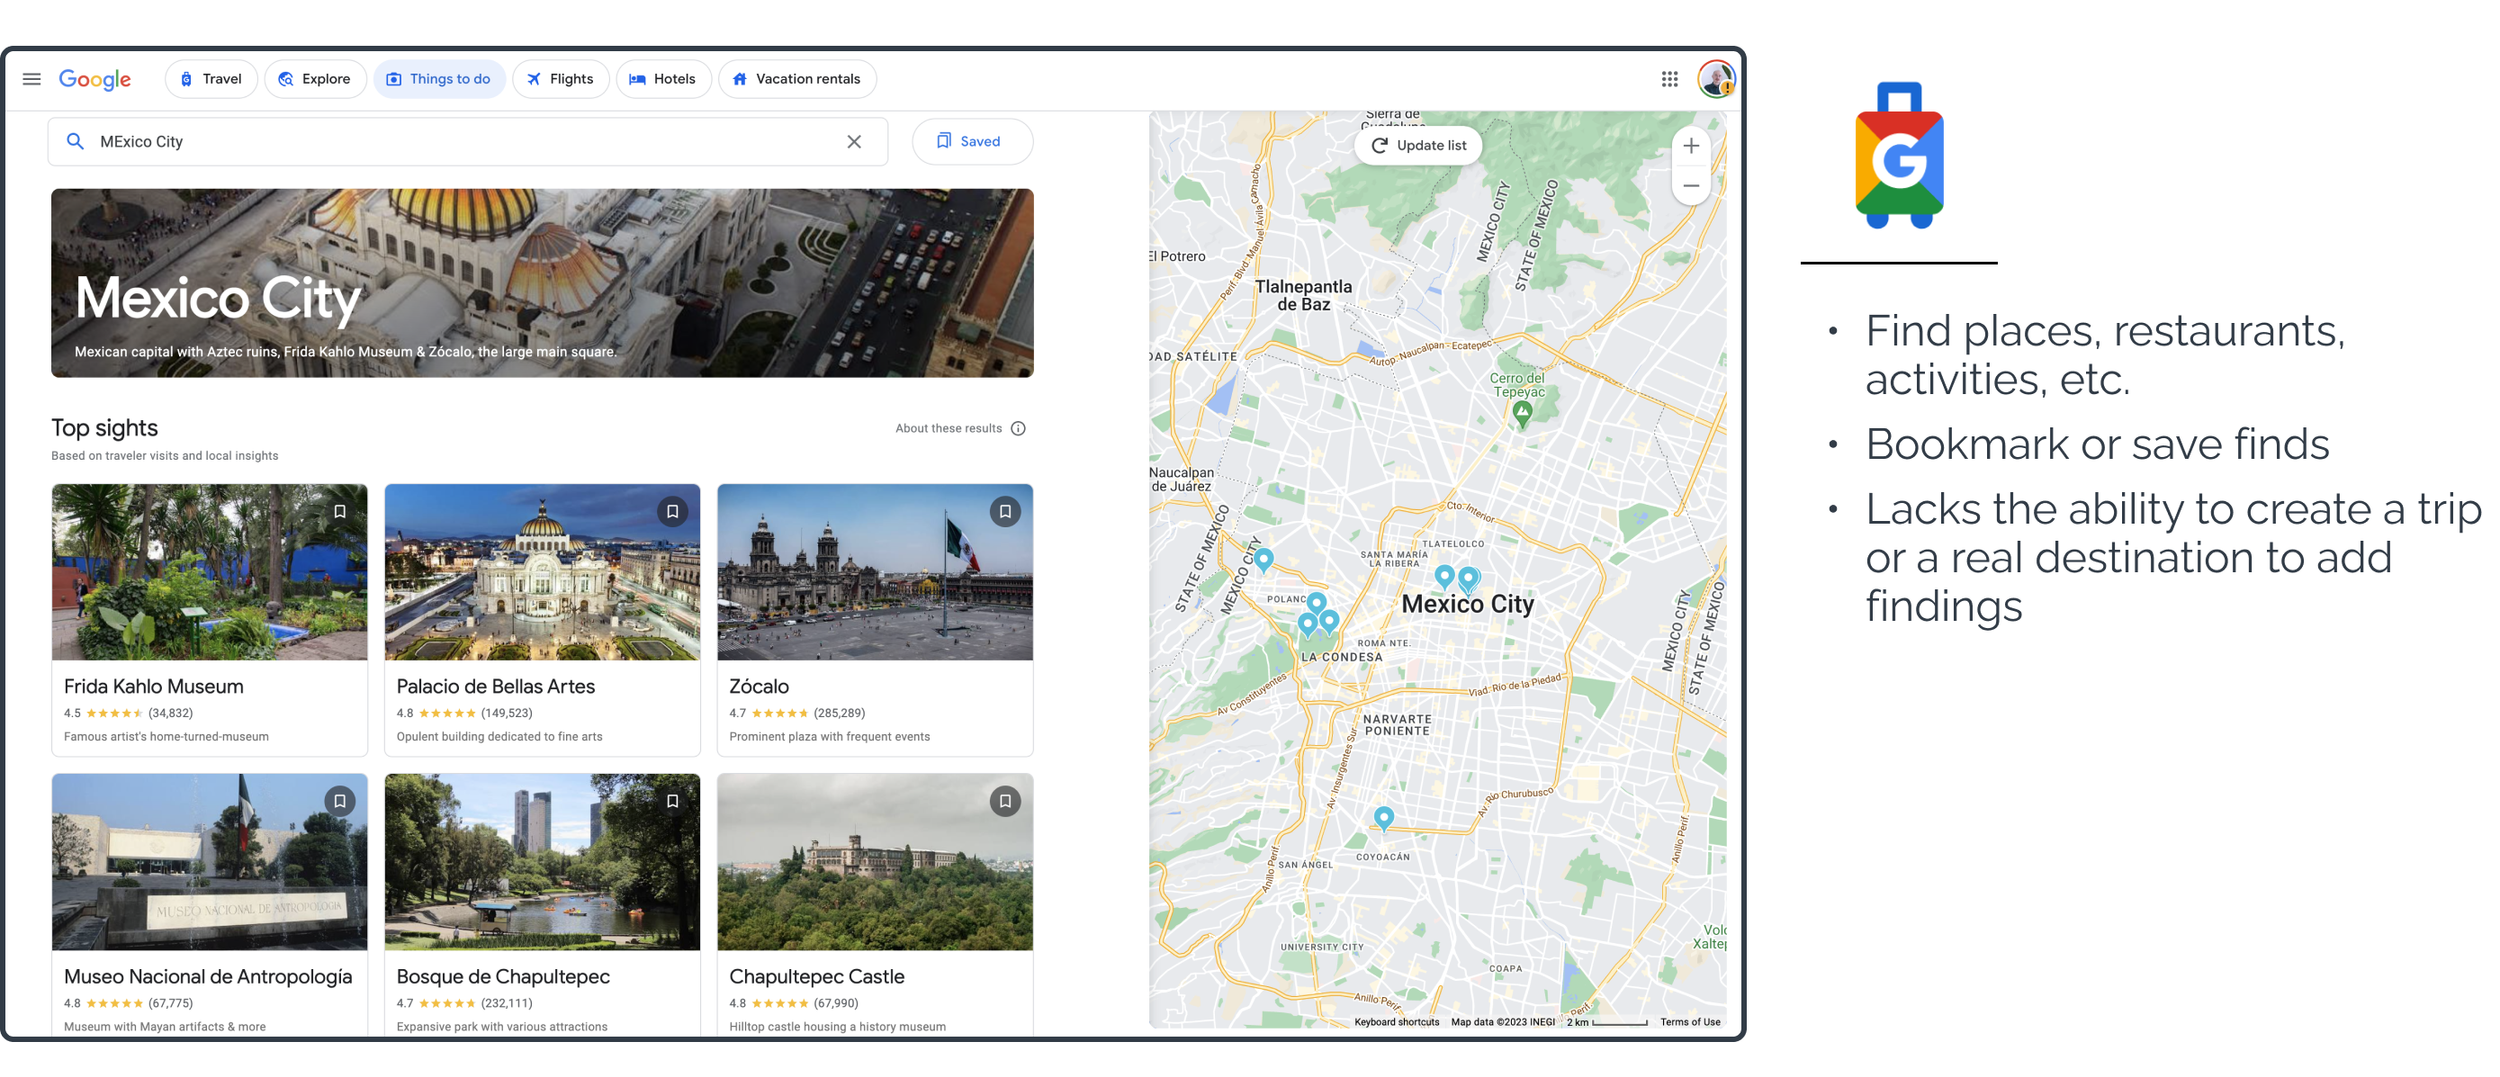Switch to the Explore tab
This screenshot has width=2500, height=1077.
tap(315, 79)
